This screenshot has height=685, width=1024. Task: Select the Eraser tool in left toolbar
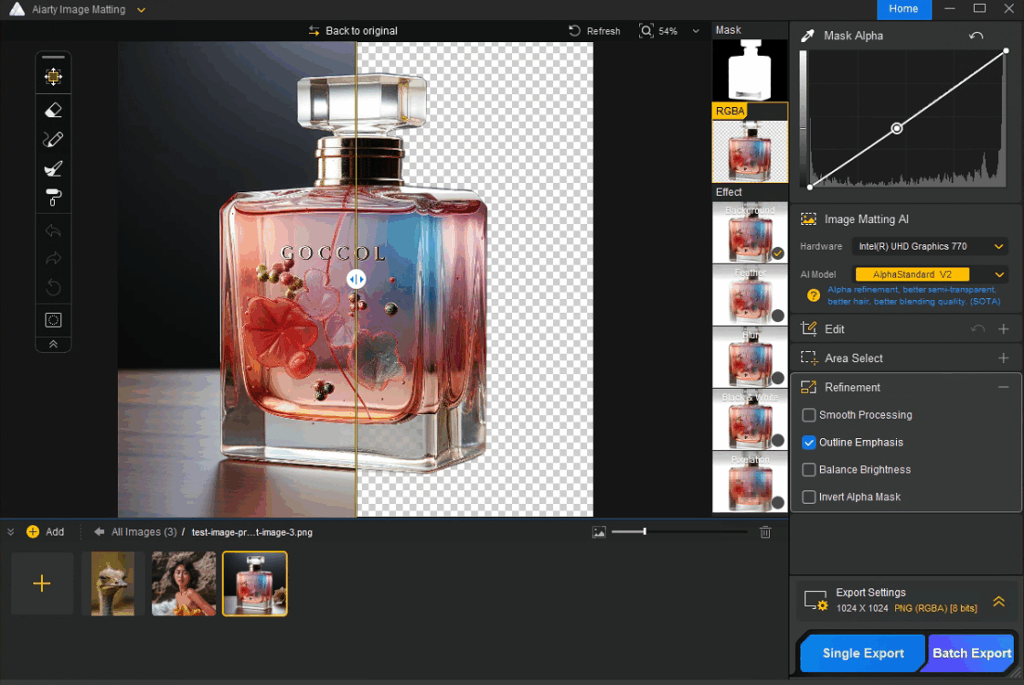click(x=54, y=110)
